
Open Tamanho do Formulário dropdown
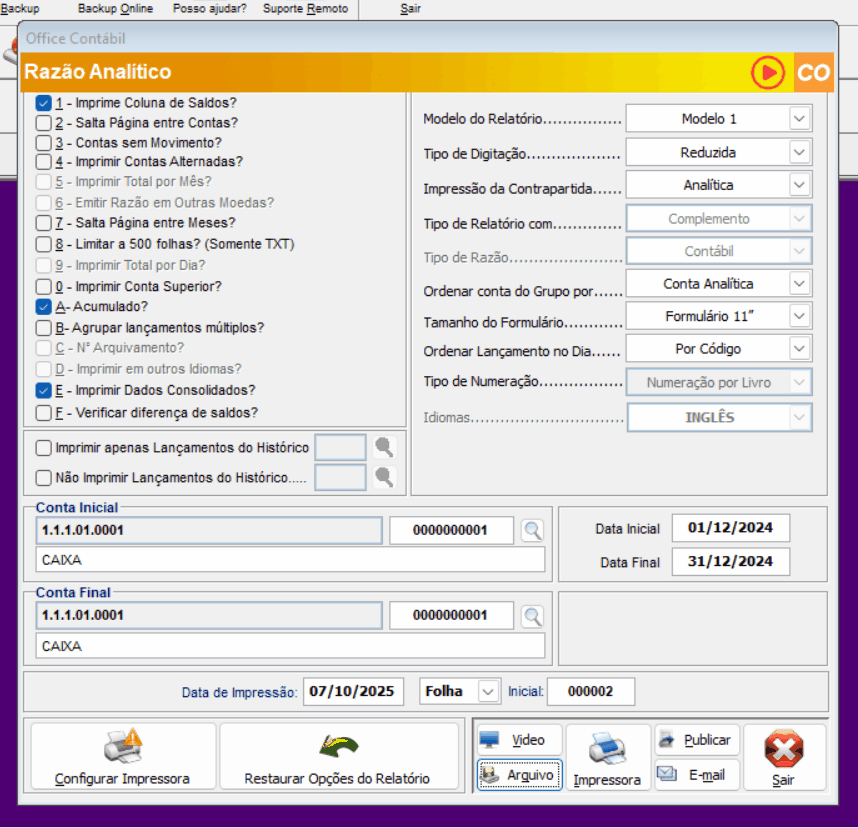[798, 317]
